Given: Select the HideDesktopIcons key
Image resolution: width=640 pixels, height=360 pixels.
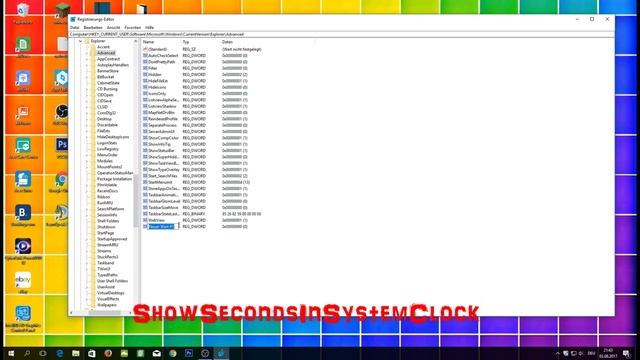Looking at the screenshot, I should (x=113, y=137).
